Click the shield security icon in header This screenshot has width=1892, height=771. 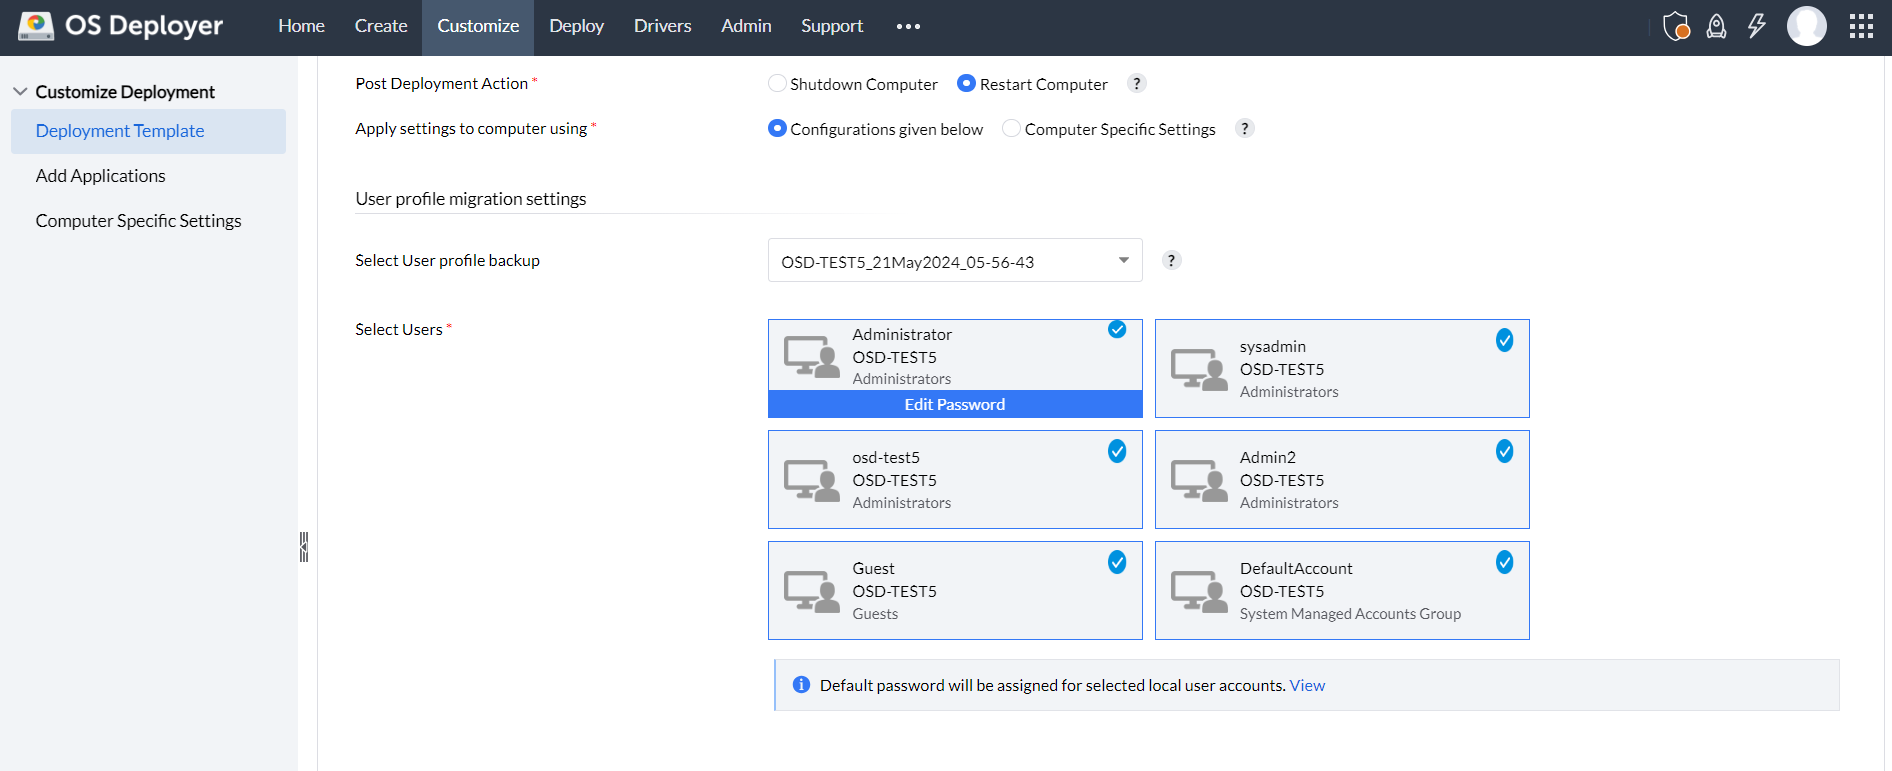tap(1676, 26)
